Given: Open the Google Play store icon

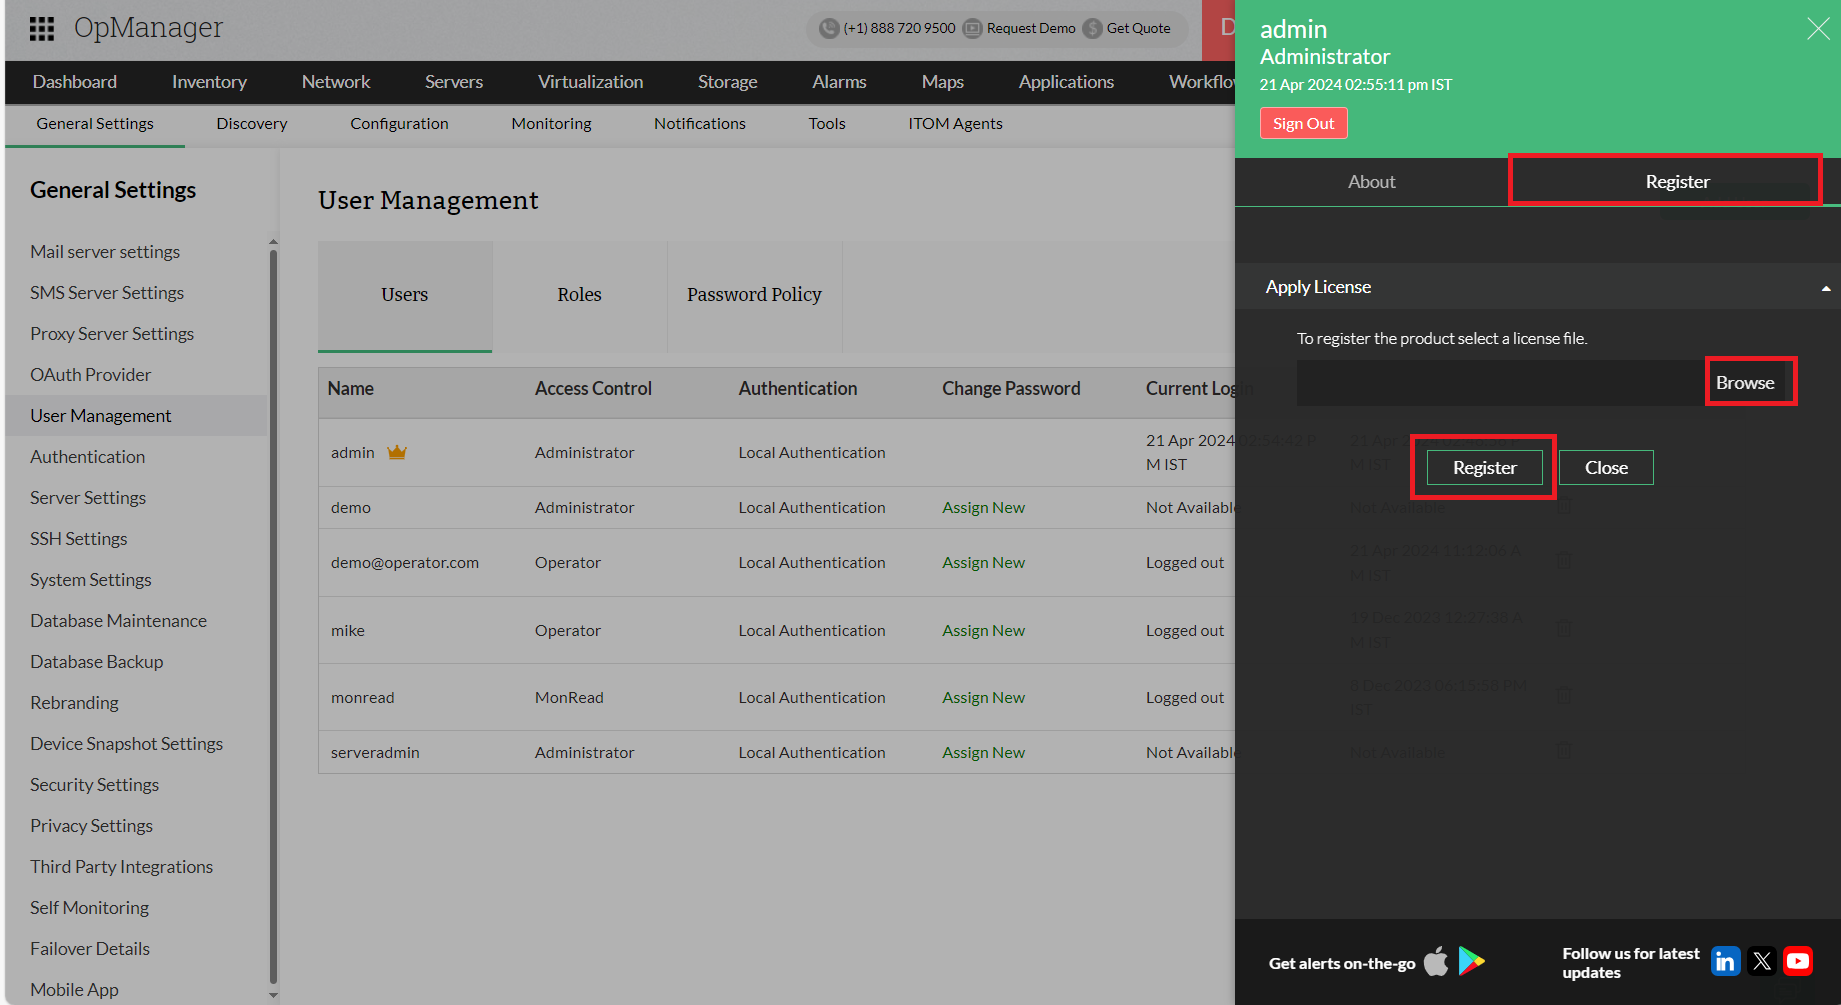Looking at the screenshot, I should pyautogui.click(x=1471, y=961).
